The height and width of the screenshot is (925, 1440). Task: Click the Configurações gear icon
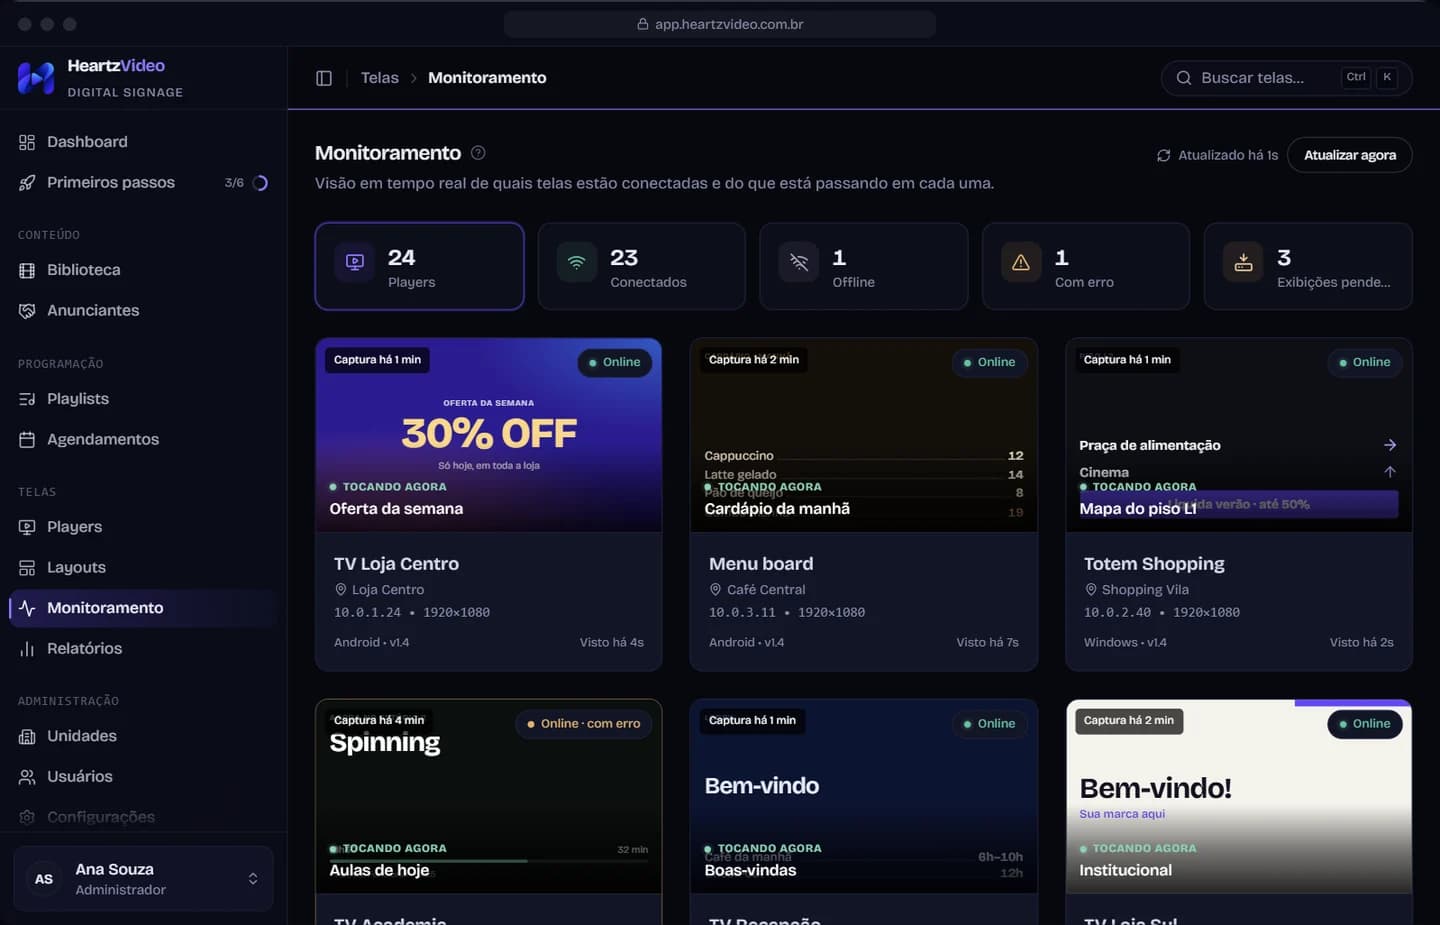pyautogui.click(x=27, y=817)
